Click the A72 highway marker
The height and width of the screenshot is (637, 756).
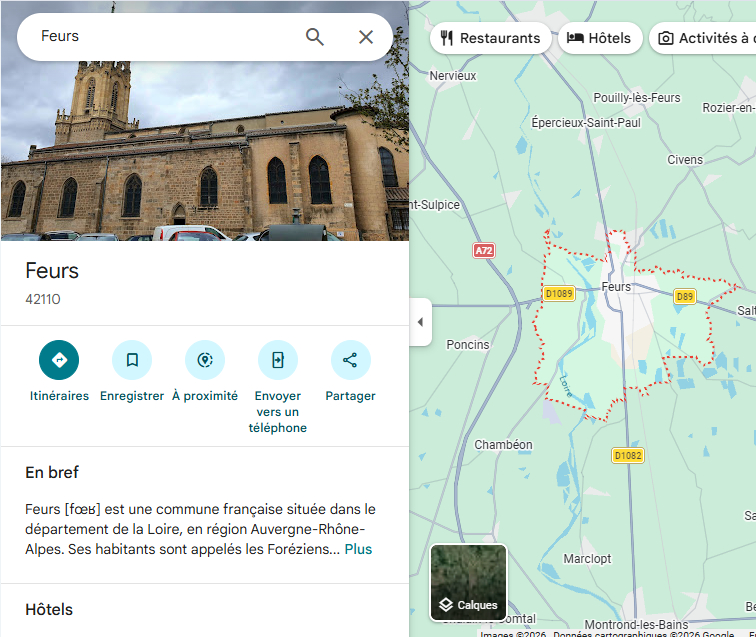pyautogui.click(x=484, y=251)
